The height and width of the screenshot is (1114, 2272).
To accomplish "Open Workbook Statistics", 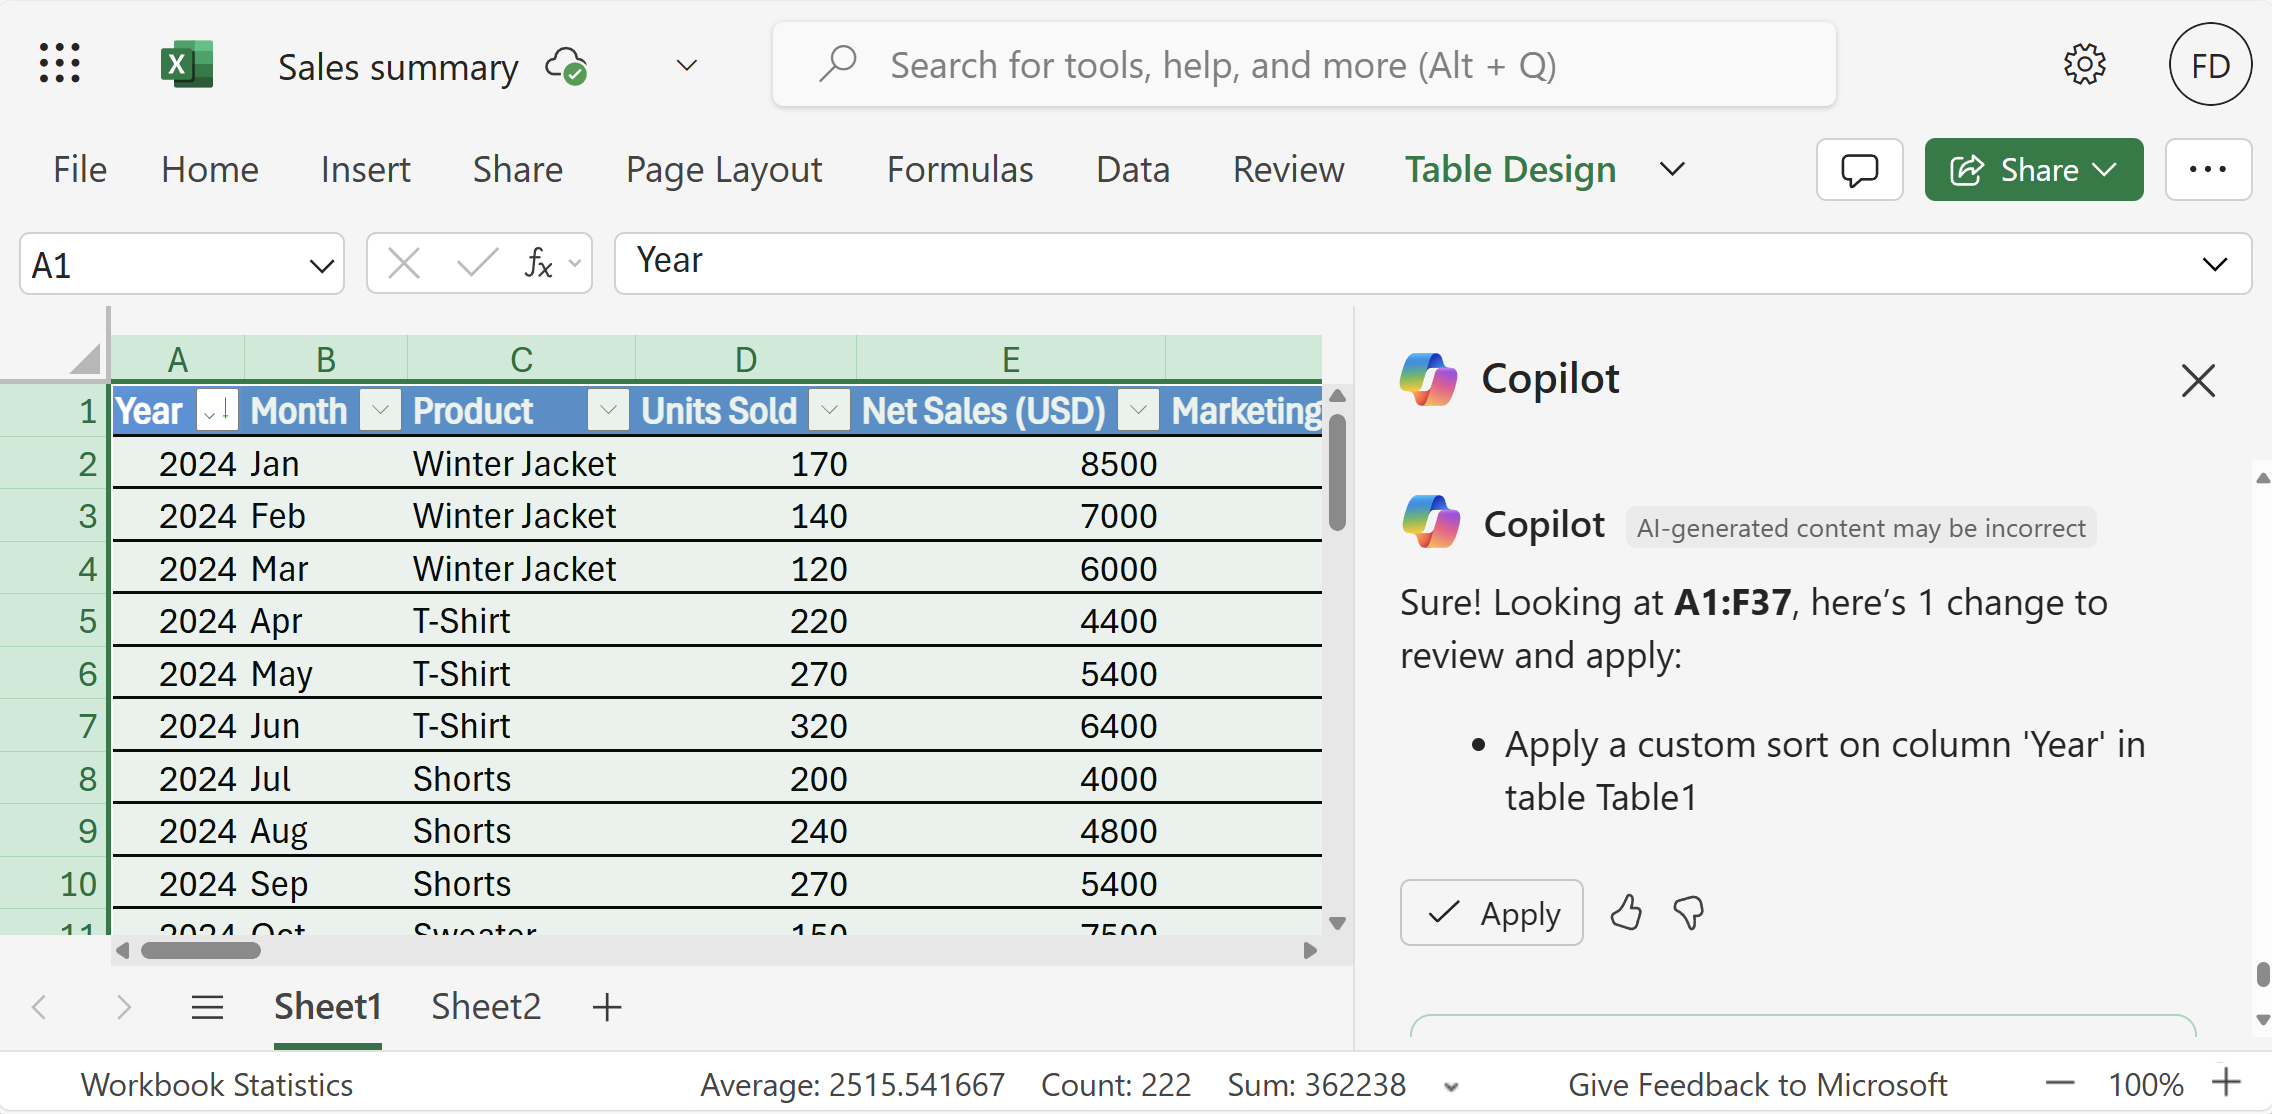I will (x=217, y=1085).
